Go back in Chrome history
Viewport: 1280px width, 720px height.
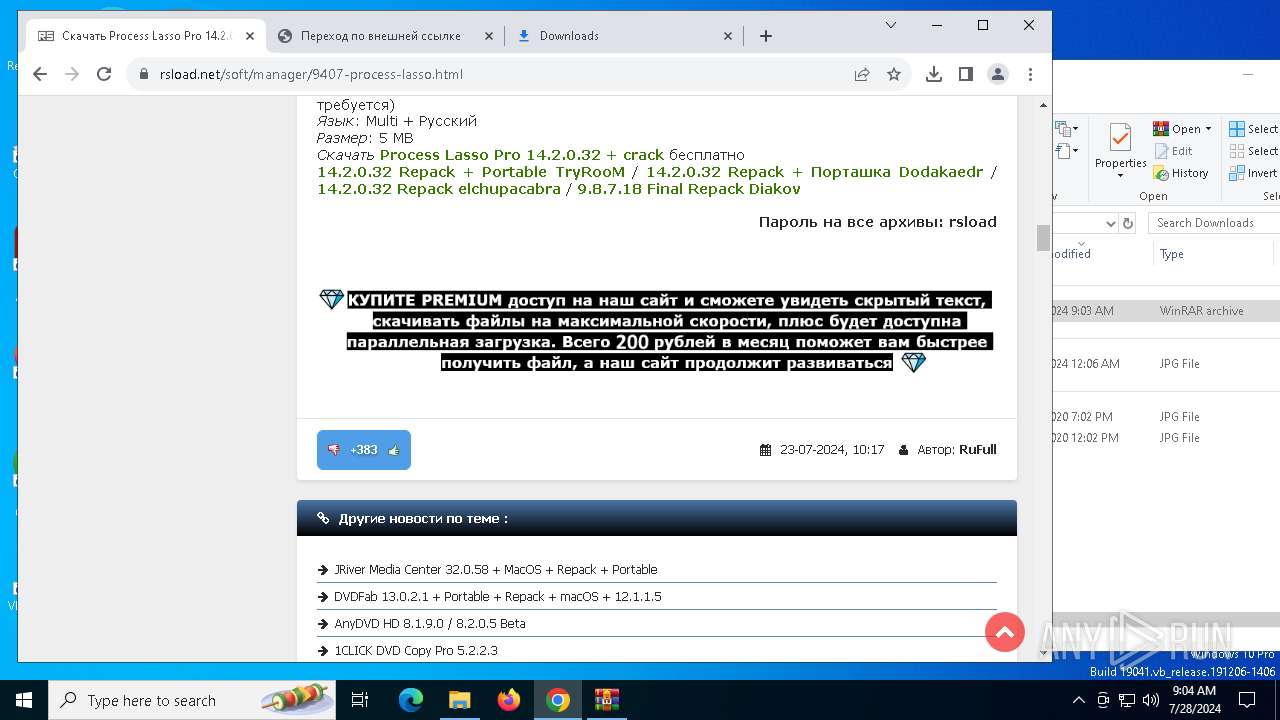(40, 74)
